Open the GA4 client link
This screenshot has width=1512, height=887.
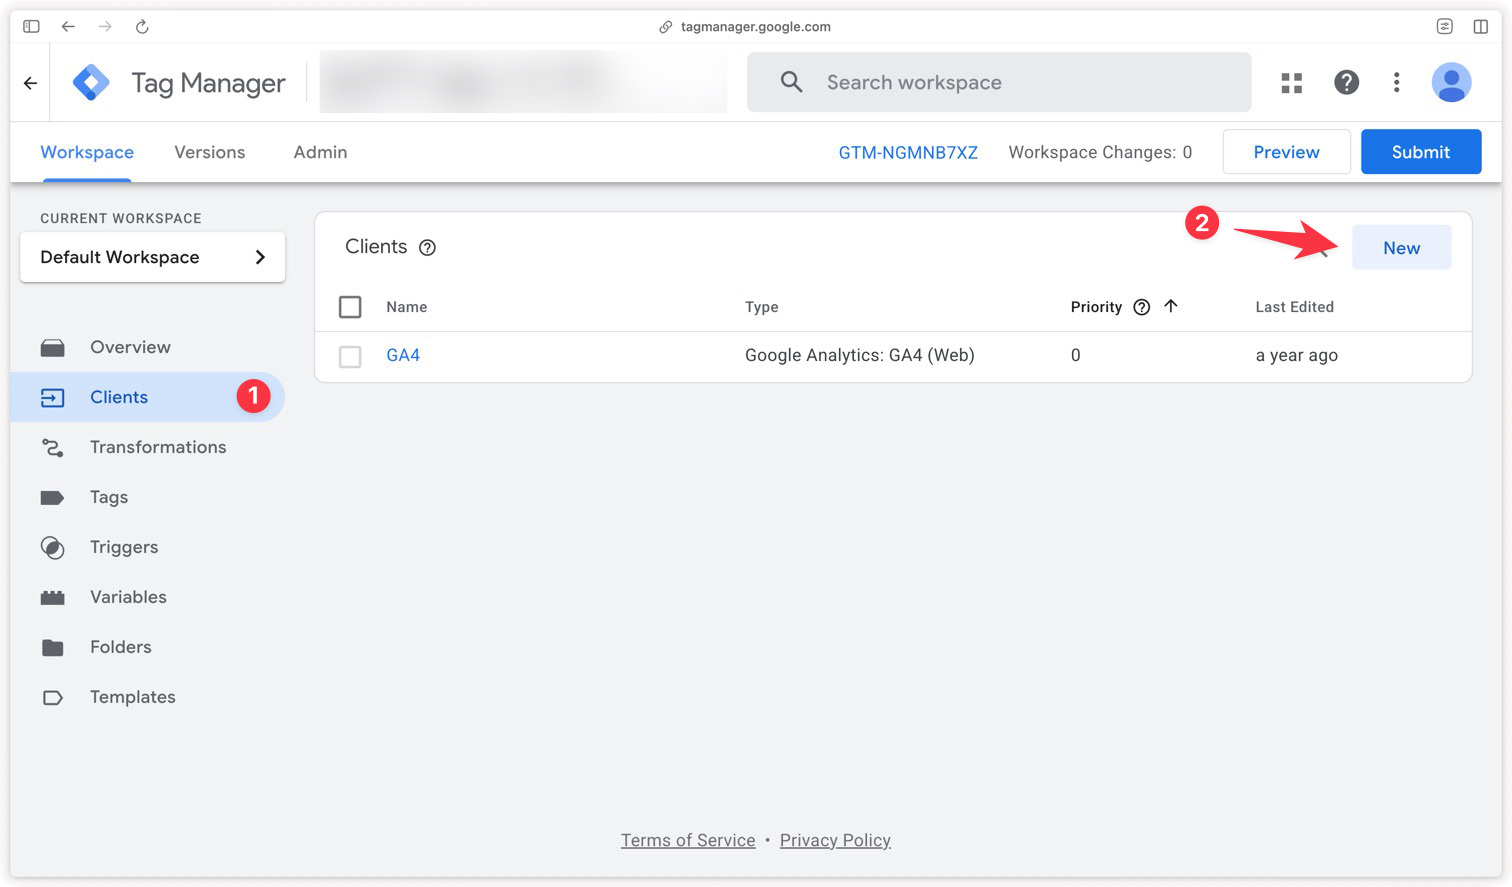tap(403, 355)
